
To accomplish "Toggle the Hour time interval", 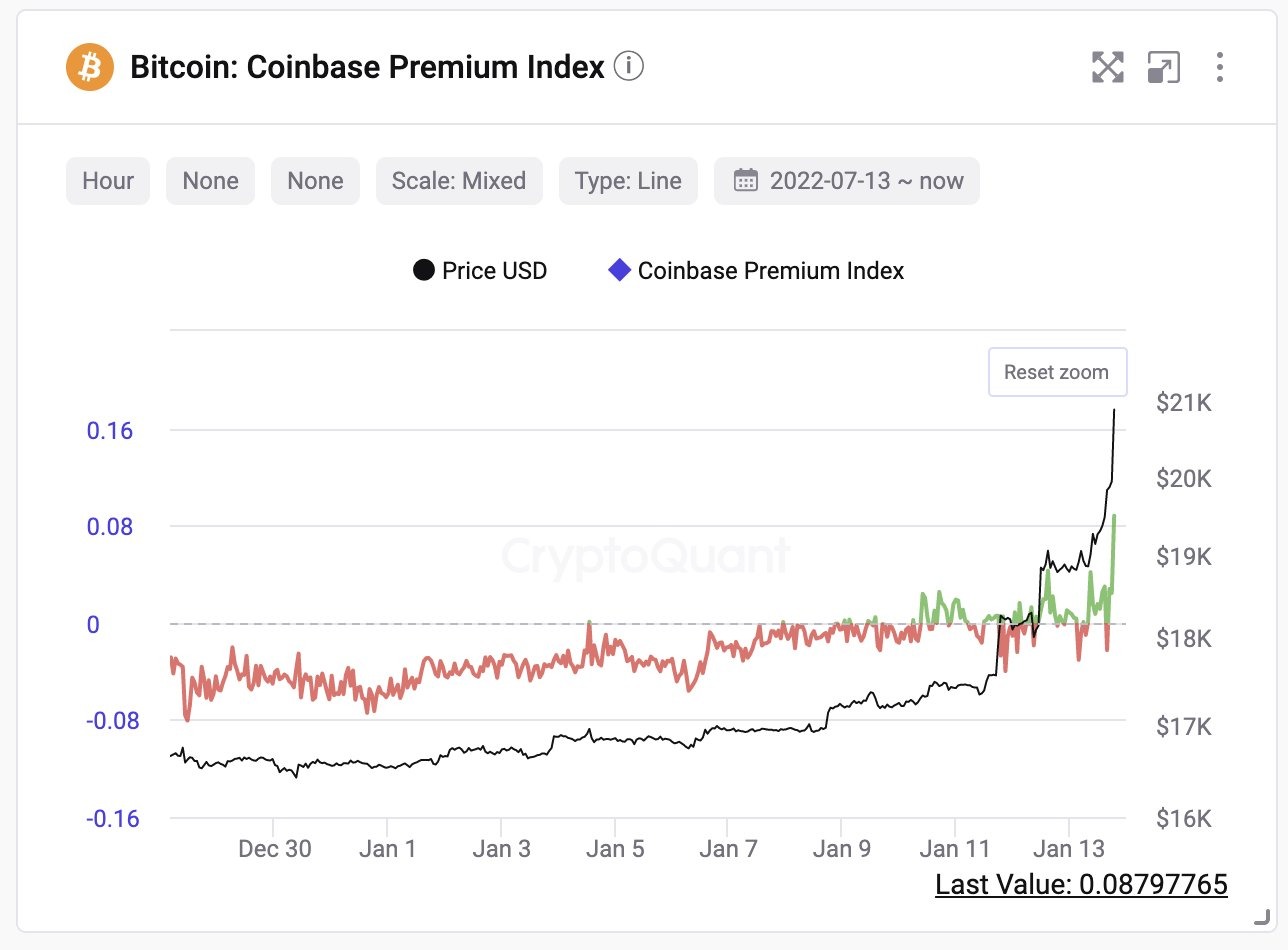I will [107, 181].
